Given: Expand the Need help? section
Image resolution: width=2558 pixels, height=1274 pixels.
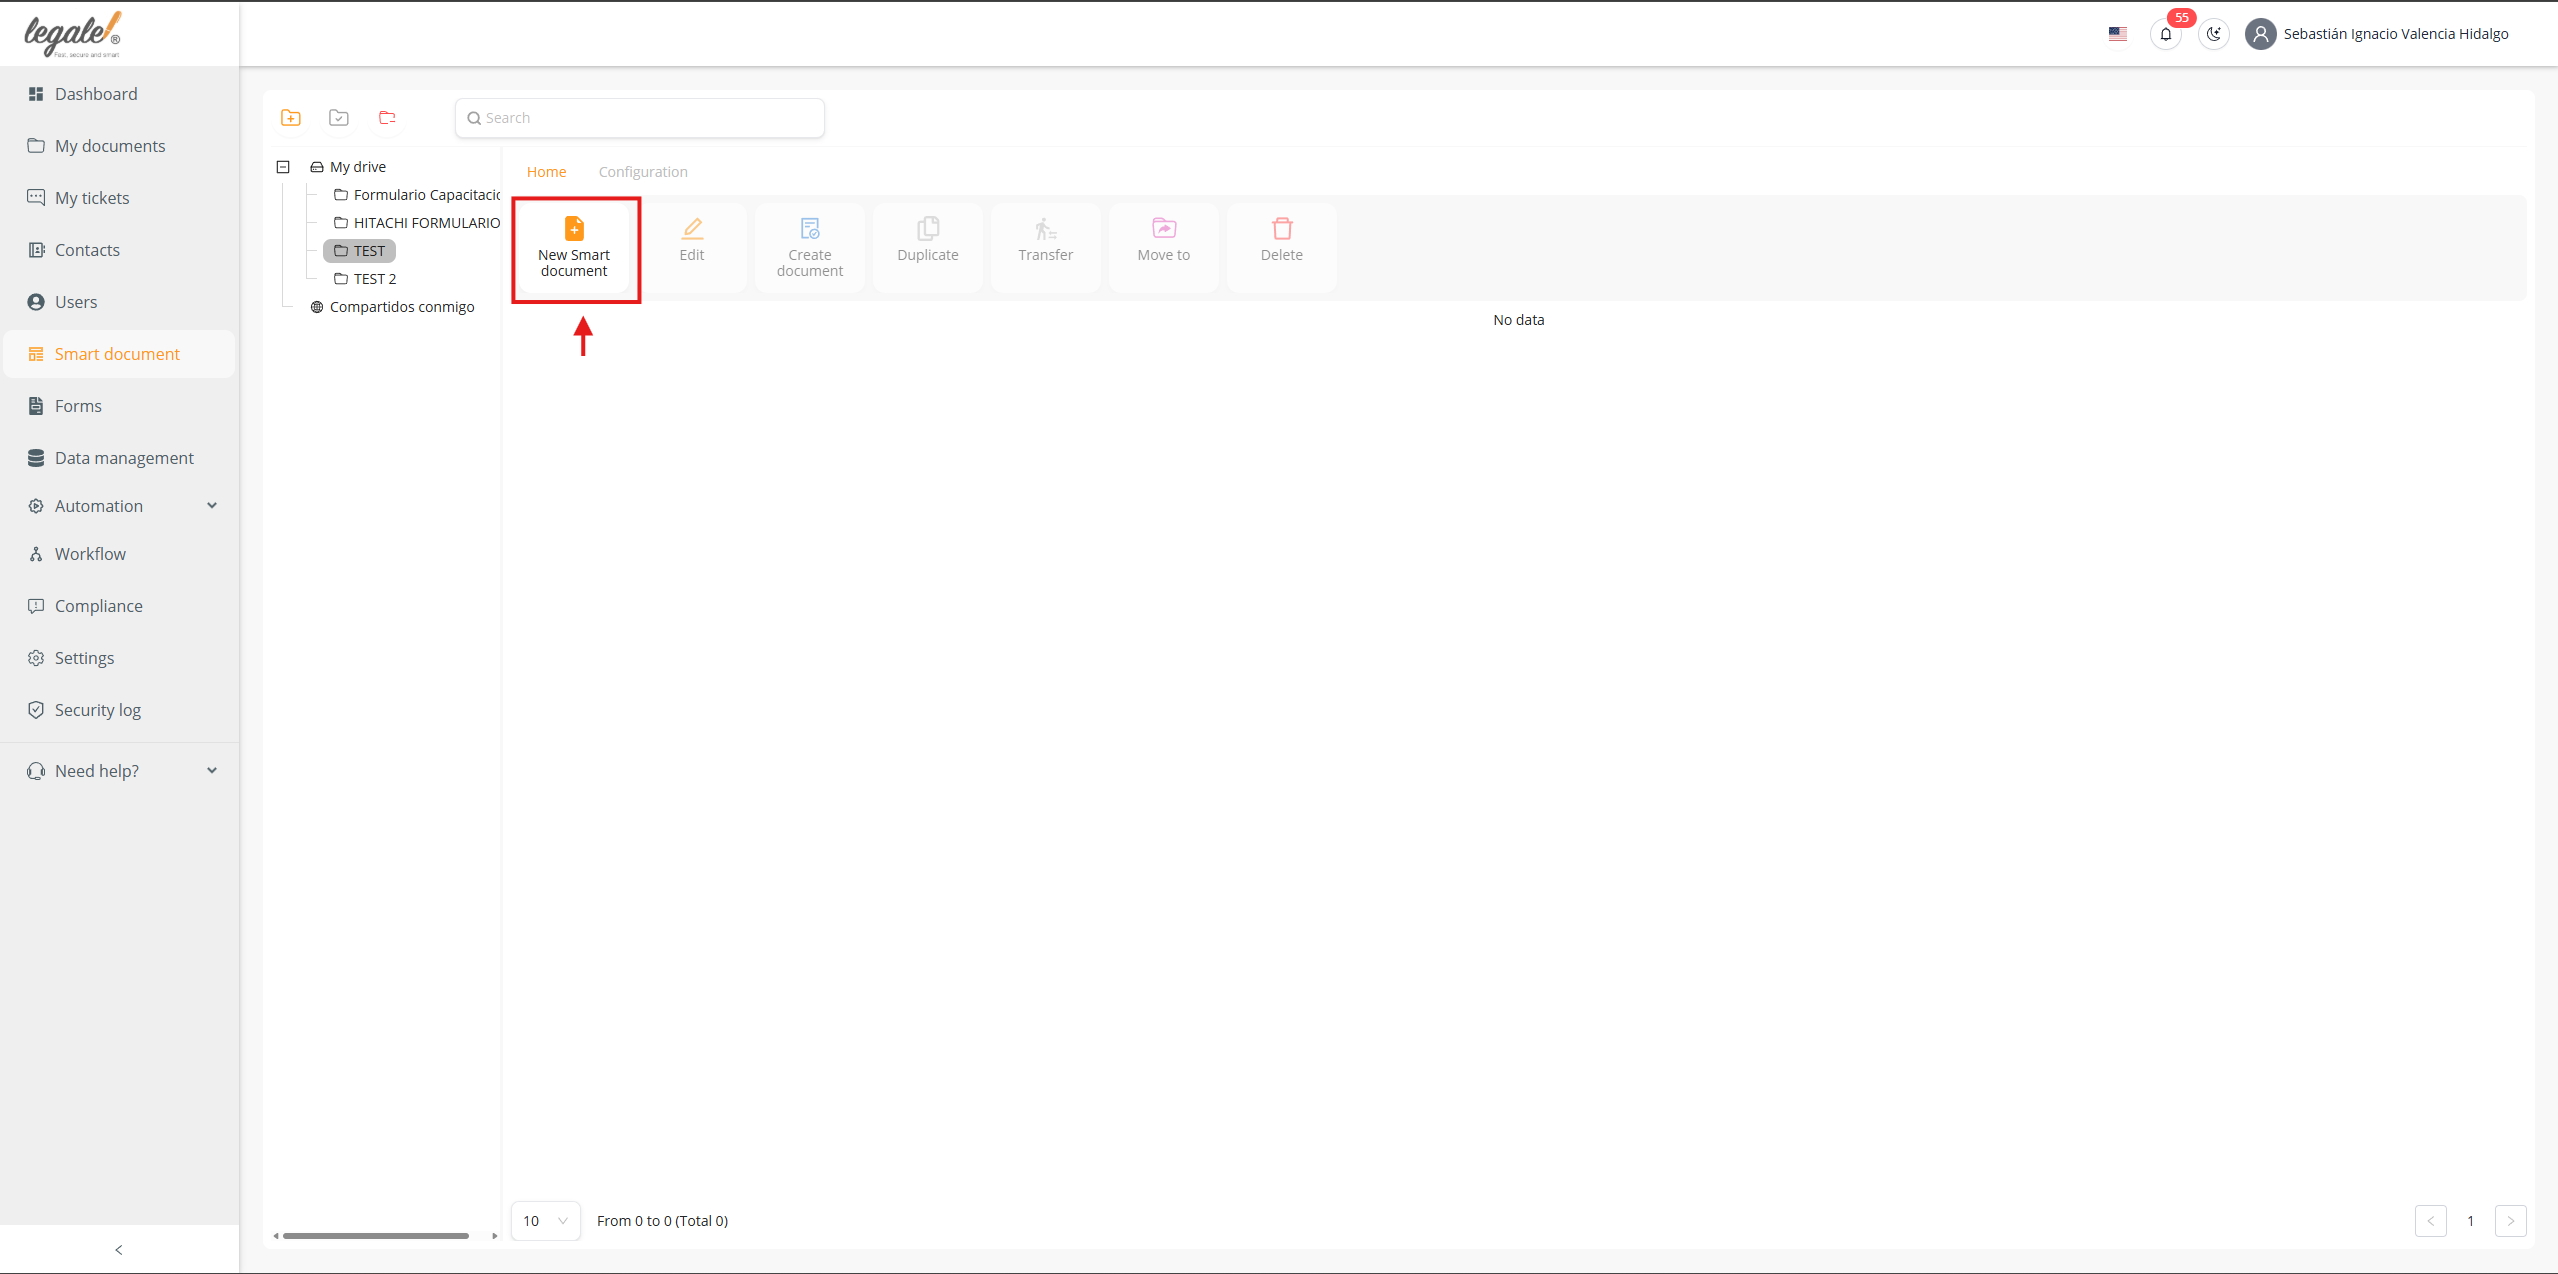Looking at the screenshot, I should pyautogui.click(x=212, y=771).
